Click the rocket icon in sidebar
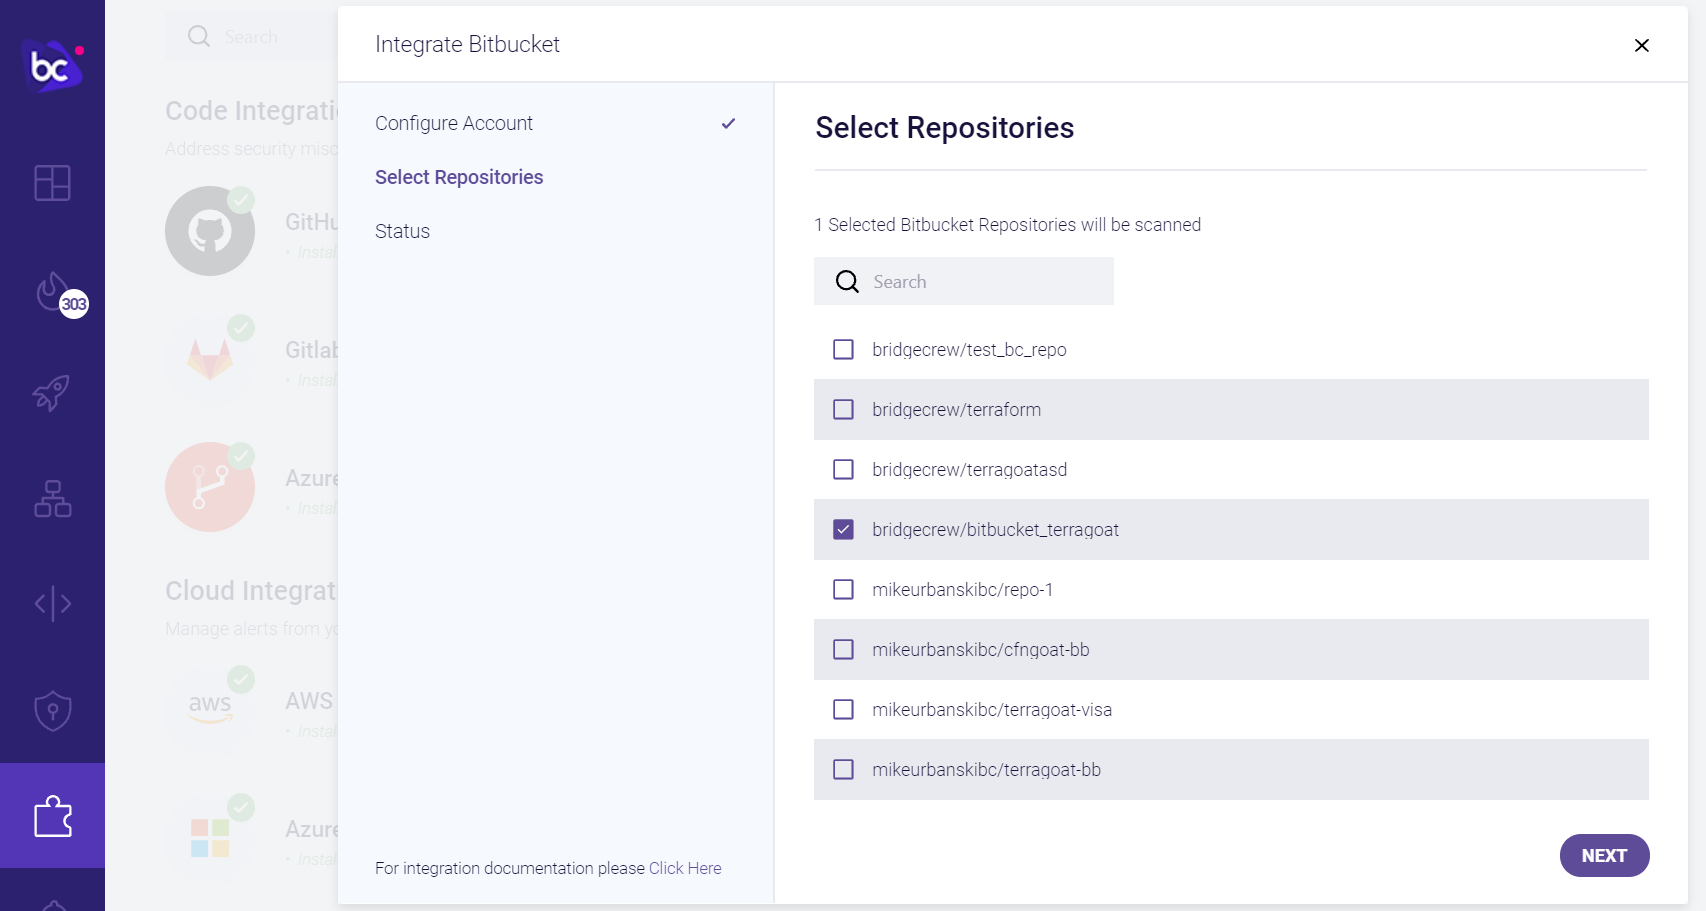The width and height of the screenshot is (1706, 911). (52, 393)
